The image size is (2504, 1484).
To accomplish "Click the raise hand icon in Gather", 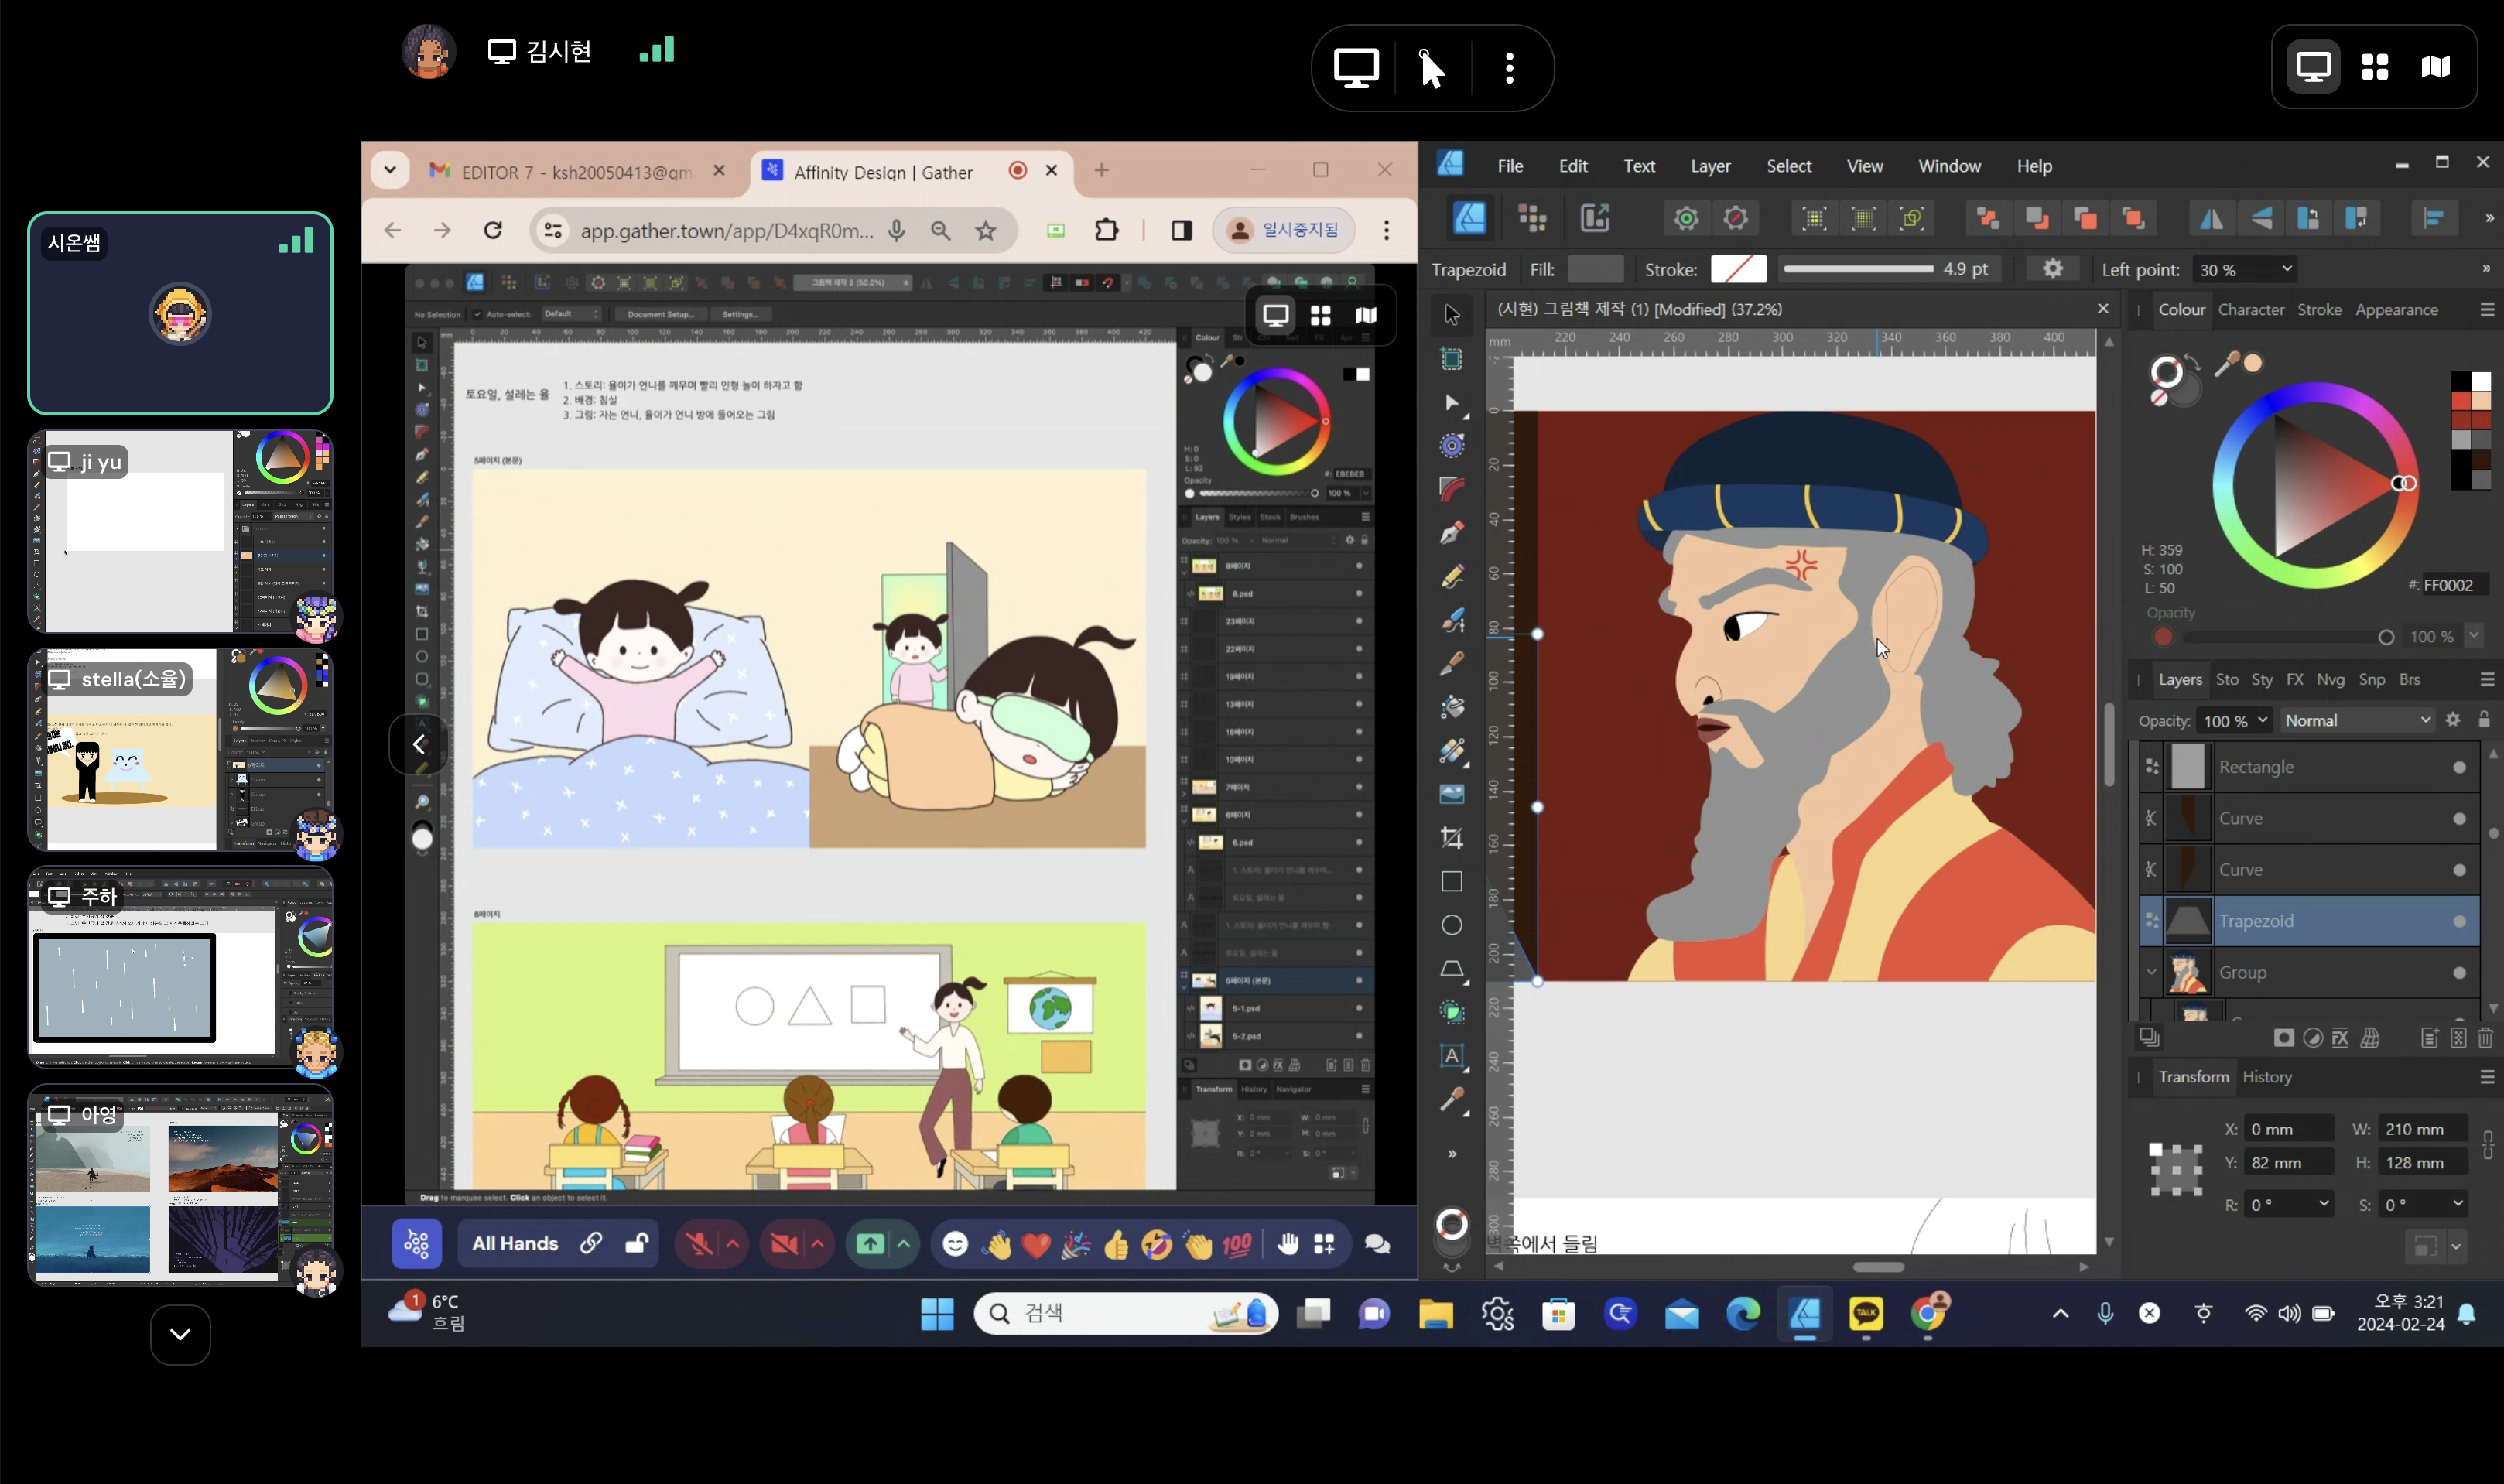I will point(1288,1244).
